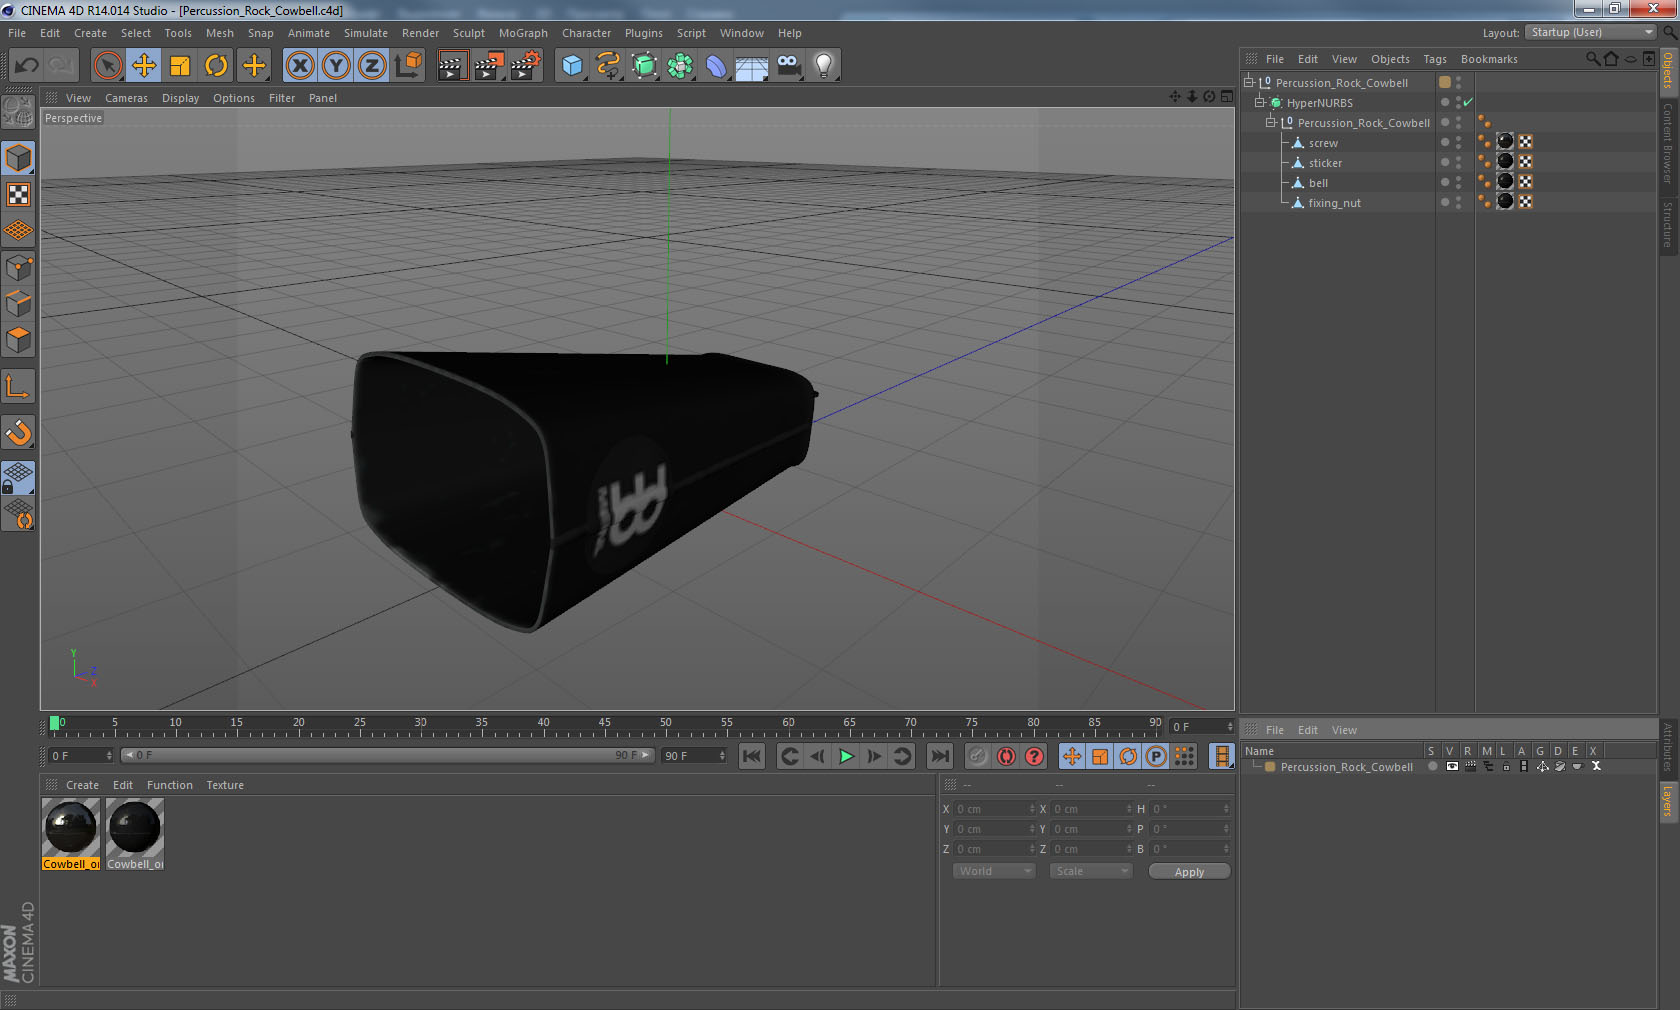Click the Undo arrow icon
Image resolution: width=1680 pixels, height=1010 pixels.
(x=27, y=66)
